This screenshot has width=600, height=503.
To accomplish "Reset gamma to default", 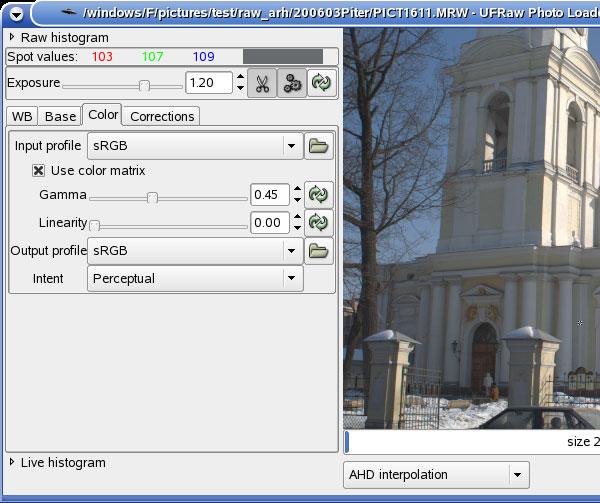I will coord(319,195).
